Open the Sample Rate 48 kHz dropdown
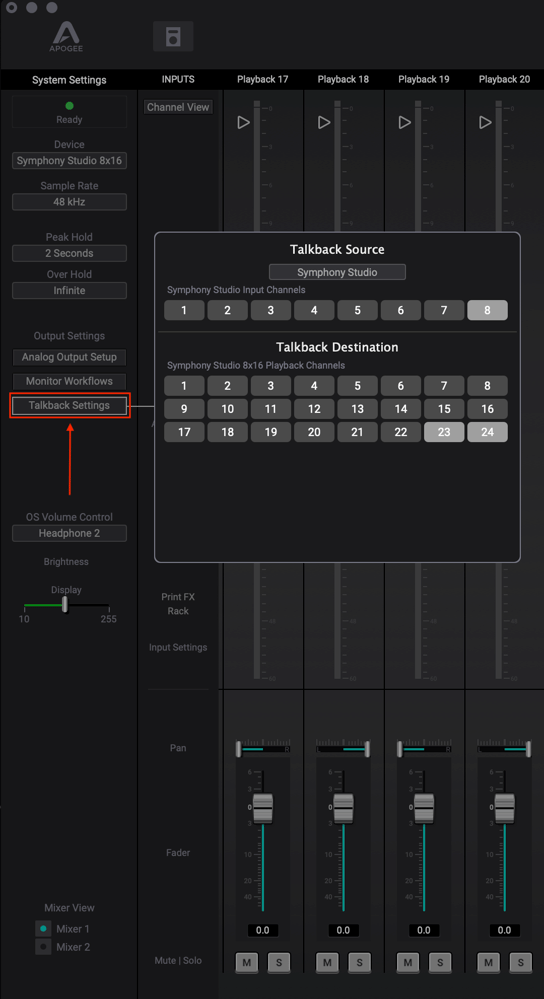This screenshot has width=544, height=999. (69, 202)
